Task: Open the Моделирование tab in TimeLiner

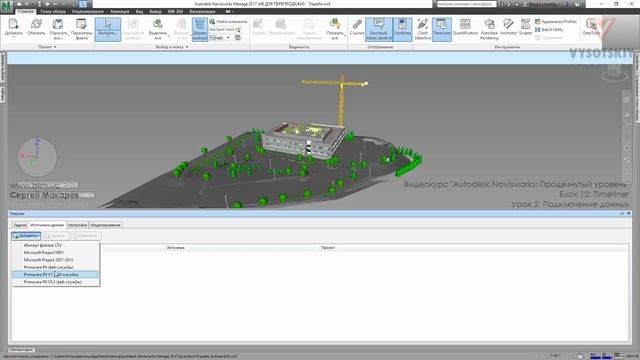Action: click(105, 225)
